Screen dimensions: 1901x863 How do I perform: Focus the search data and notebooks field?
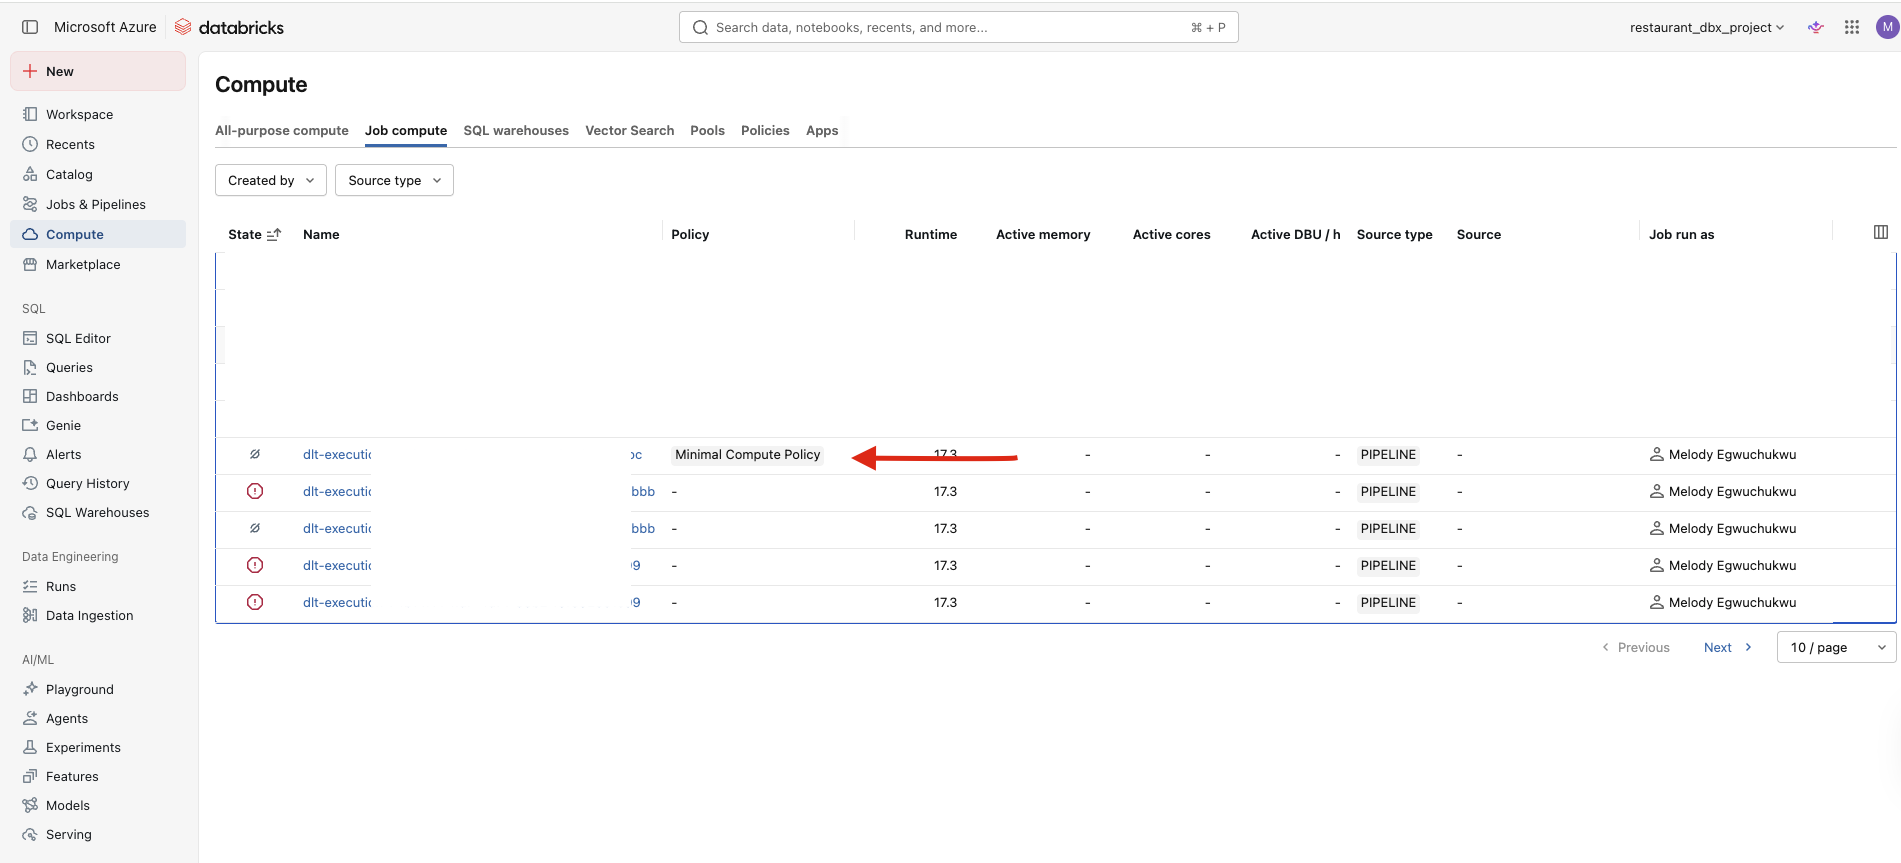[x=950, y=27]
